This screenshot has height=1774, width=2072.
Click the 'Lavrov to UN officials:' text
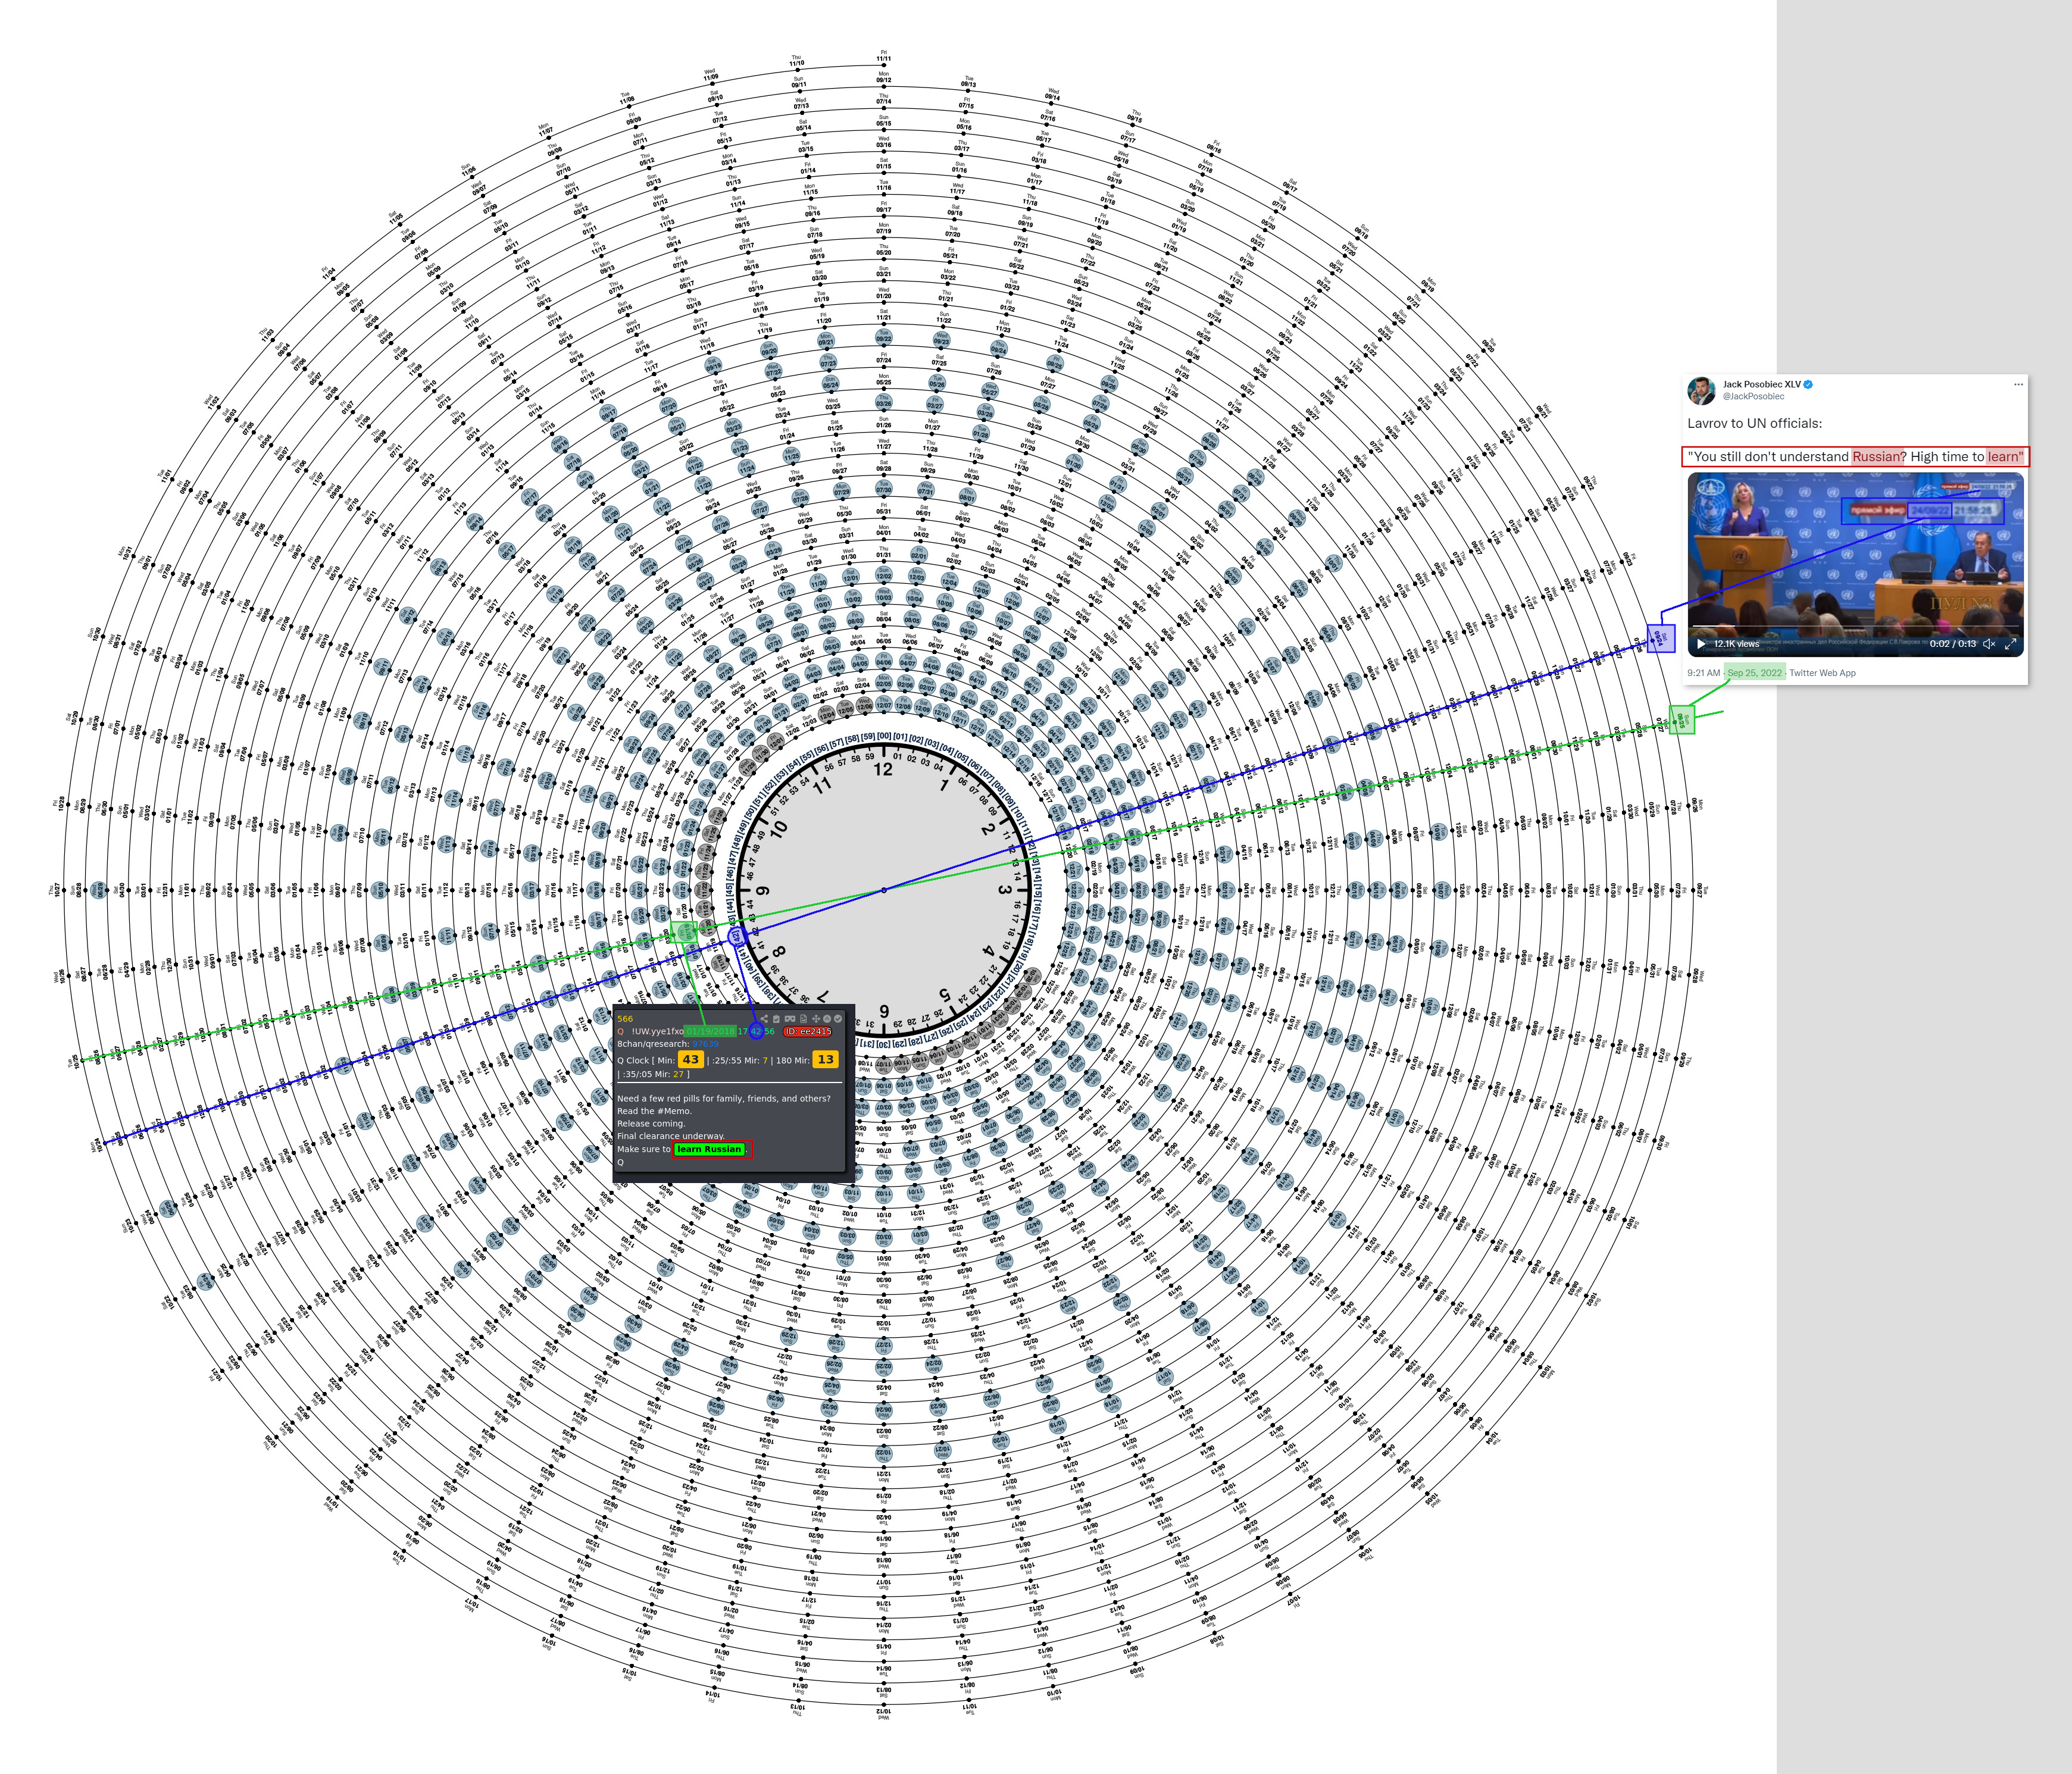[x=1755, y=424]
